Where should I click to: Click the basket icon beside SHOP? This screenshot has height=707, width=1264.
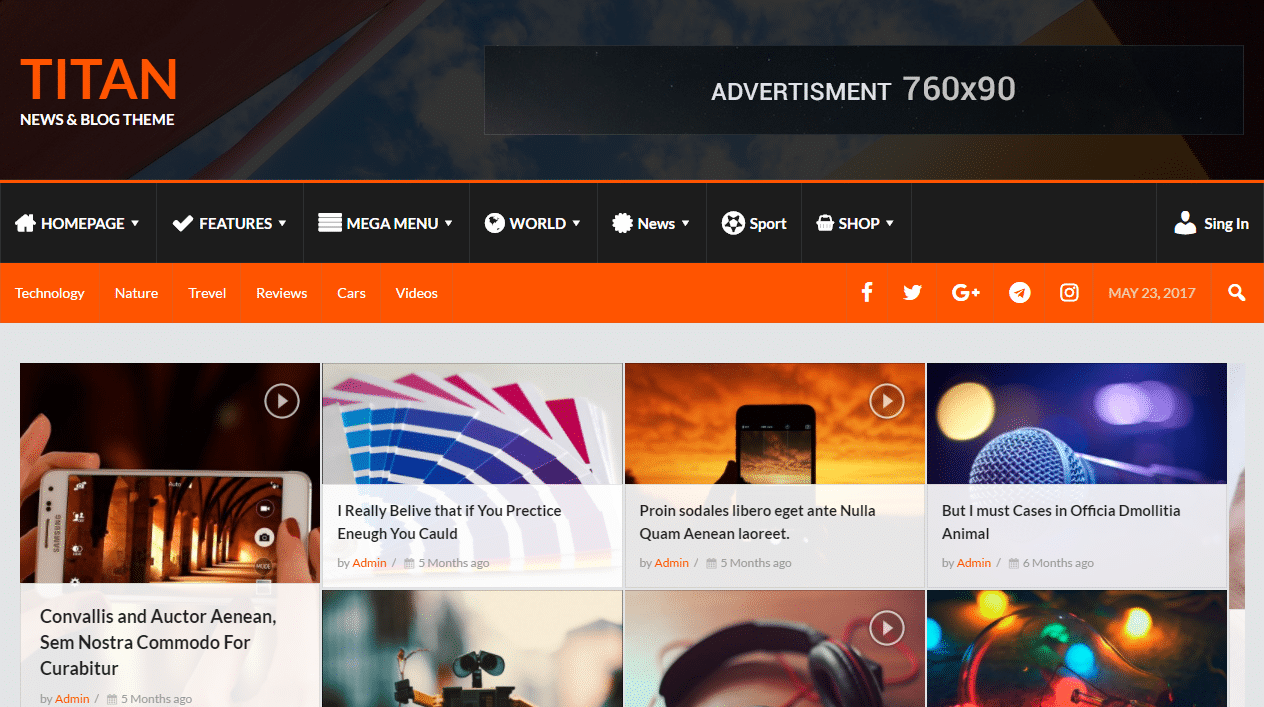[825, 223]
